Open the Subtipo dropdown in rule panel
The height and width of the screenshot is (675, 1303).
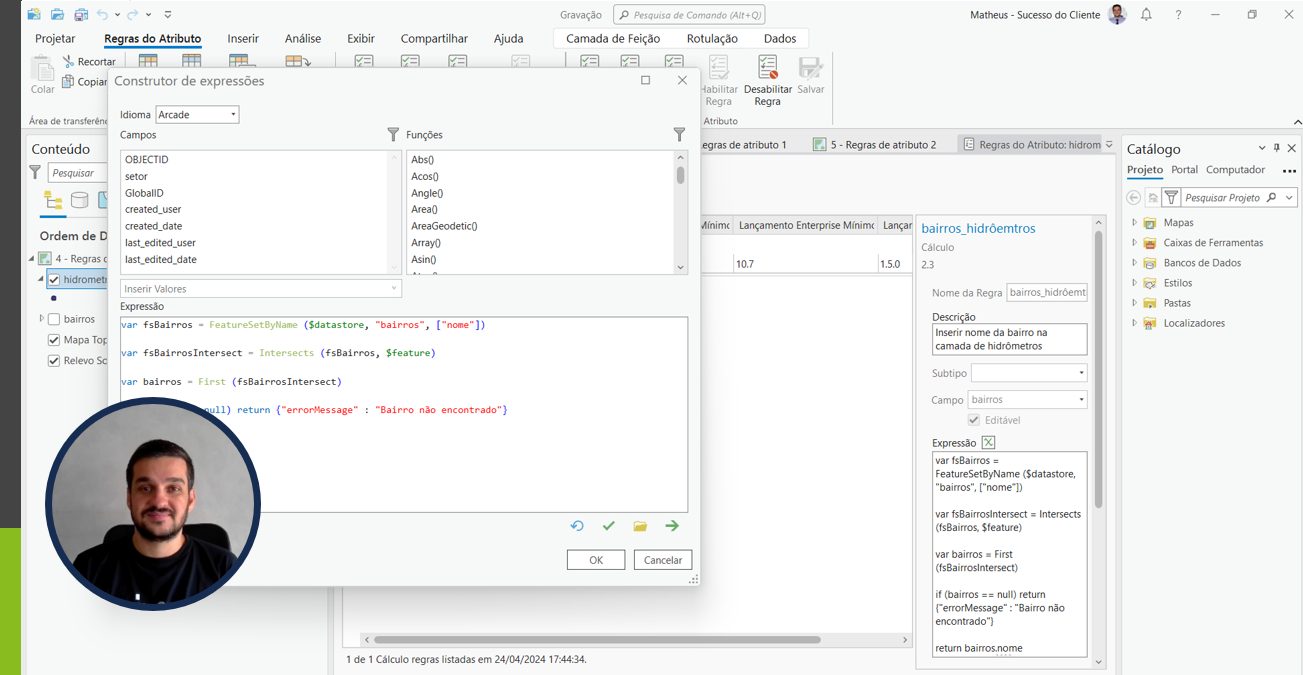click(1028, 373)
